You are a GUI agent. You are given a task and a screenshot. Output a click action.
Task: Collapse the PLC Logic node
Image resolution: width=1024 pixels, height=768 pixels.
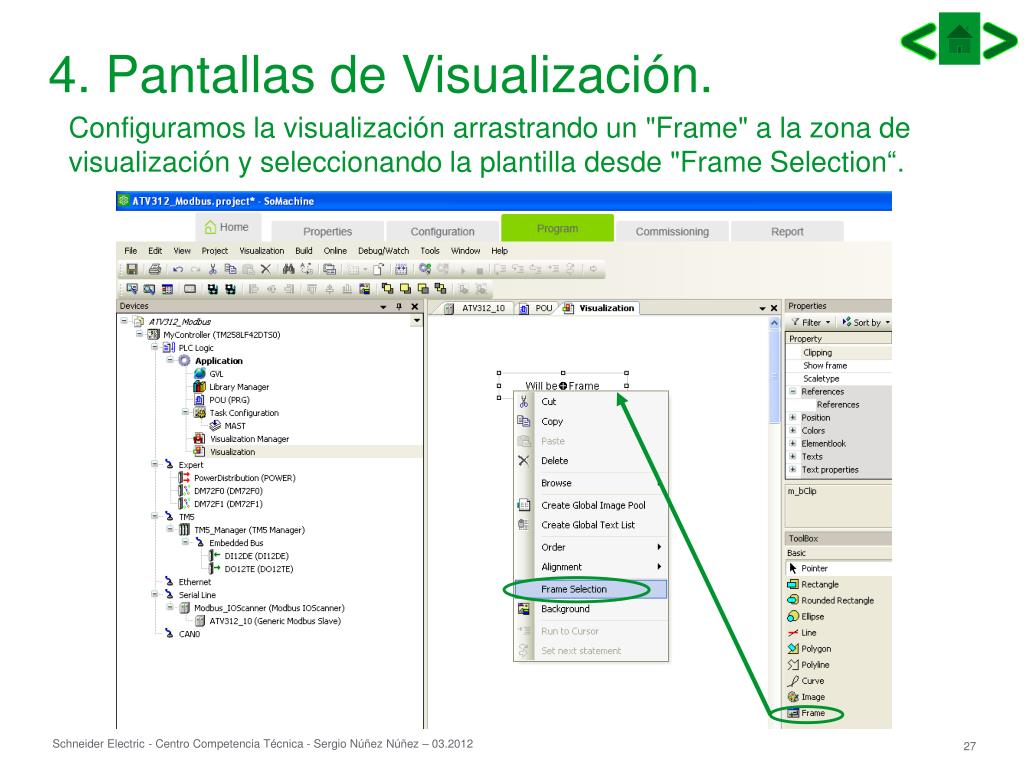[x=155, y=347]
